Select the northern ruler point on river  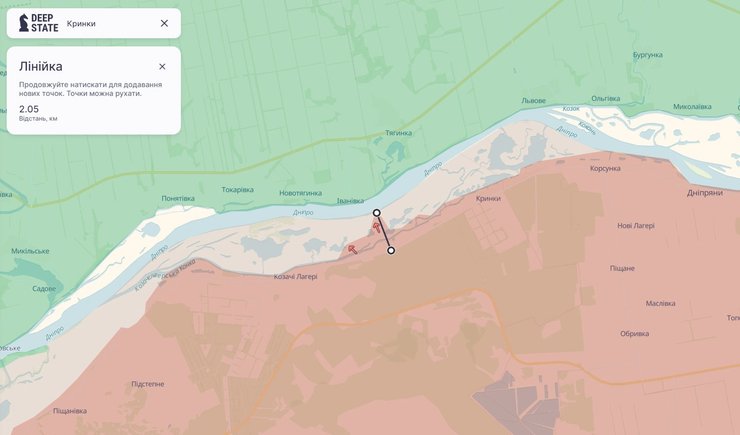376,213
